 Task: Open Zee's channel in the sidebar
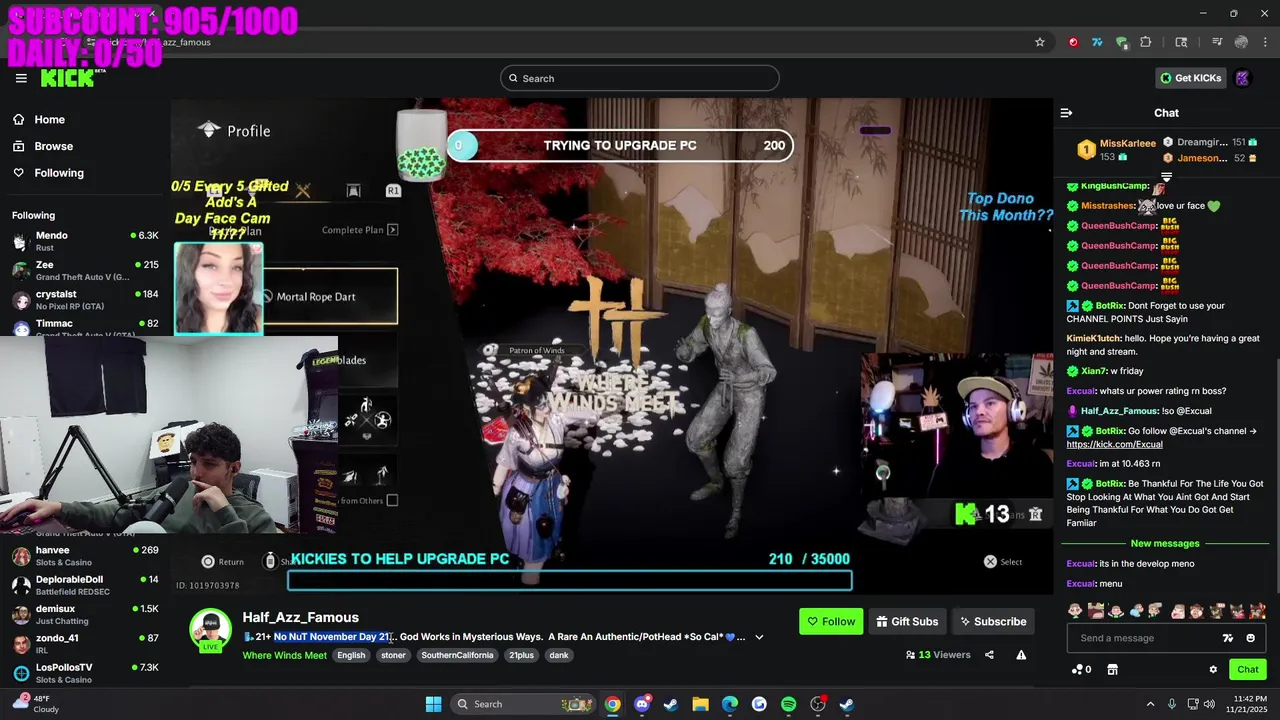(x=85, y=270)
